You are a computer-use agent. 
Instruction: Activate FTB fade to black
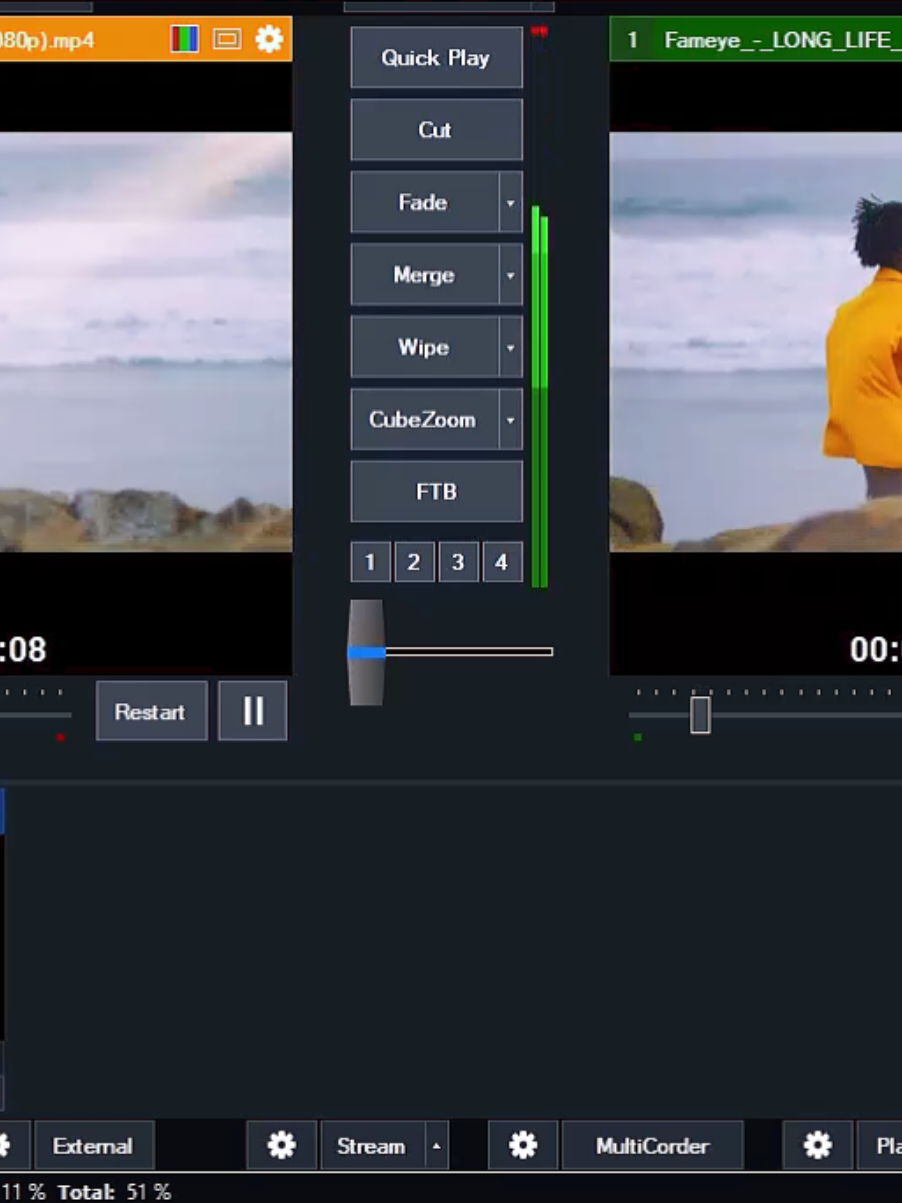[x=436, y=492]
